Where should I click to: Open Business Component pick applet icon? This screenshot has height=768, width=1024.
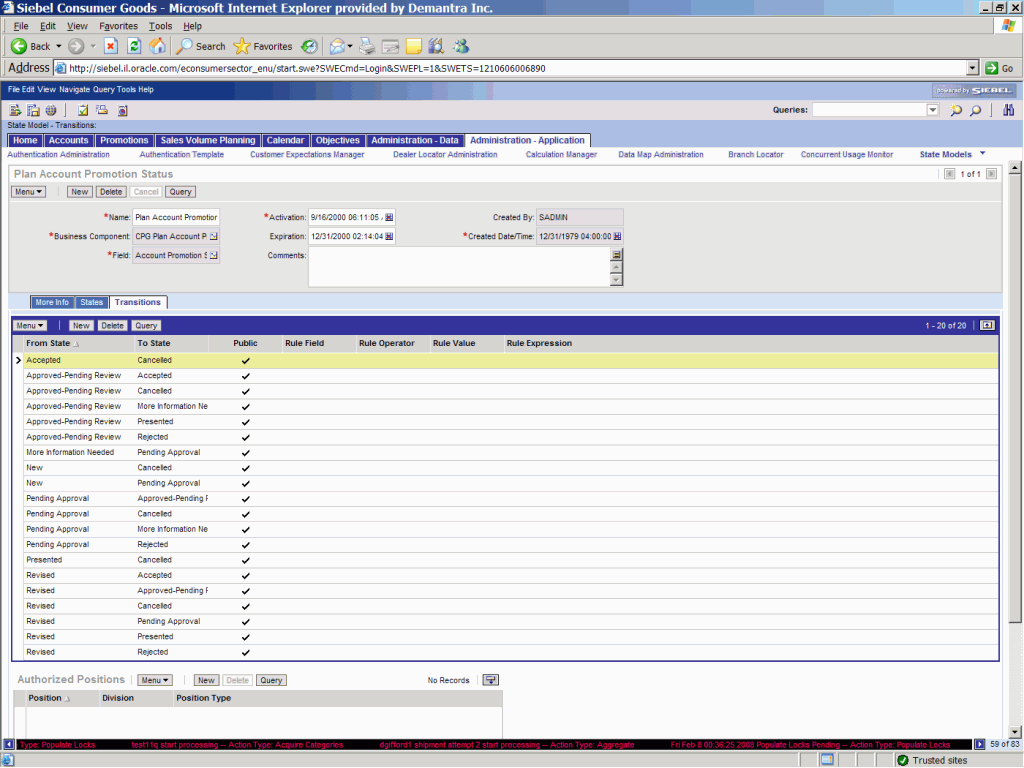coord(214,236)
